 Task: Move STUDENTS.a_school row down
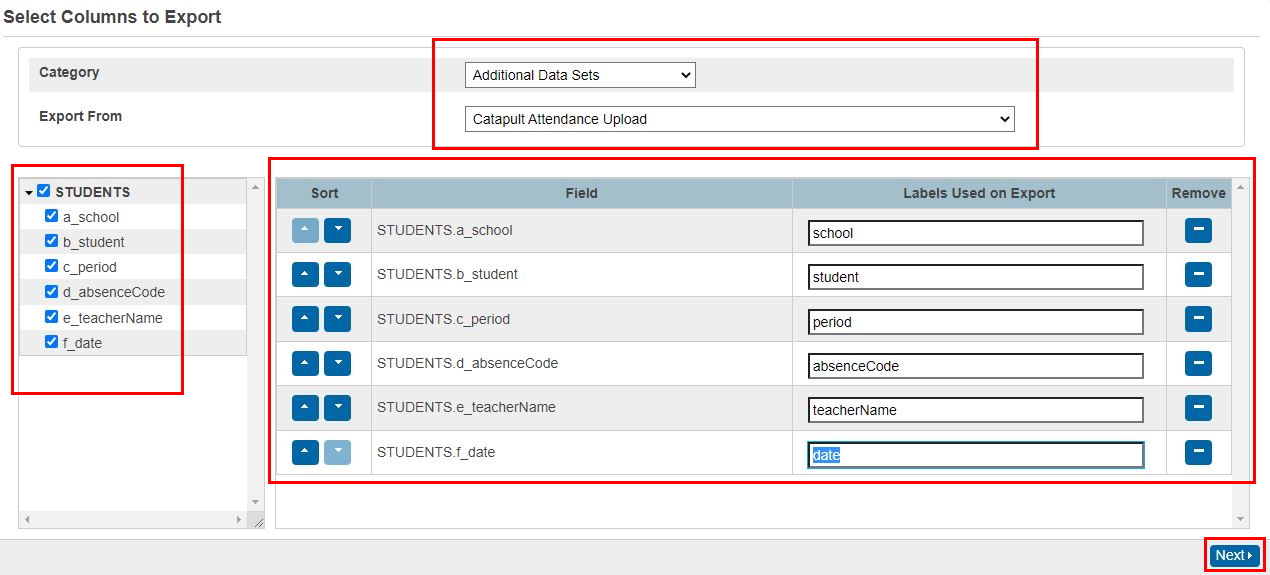tap(338, 231)
